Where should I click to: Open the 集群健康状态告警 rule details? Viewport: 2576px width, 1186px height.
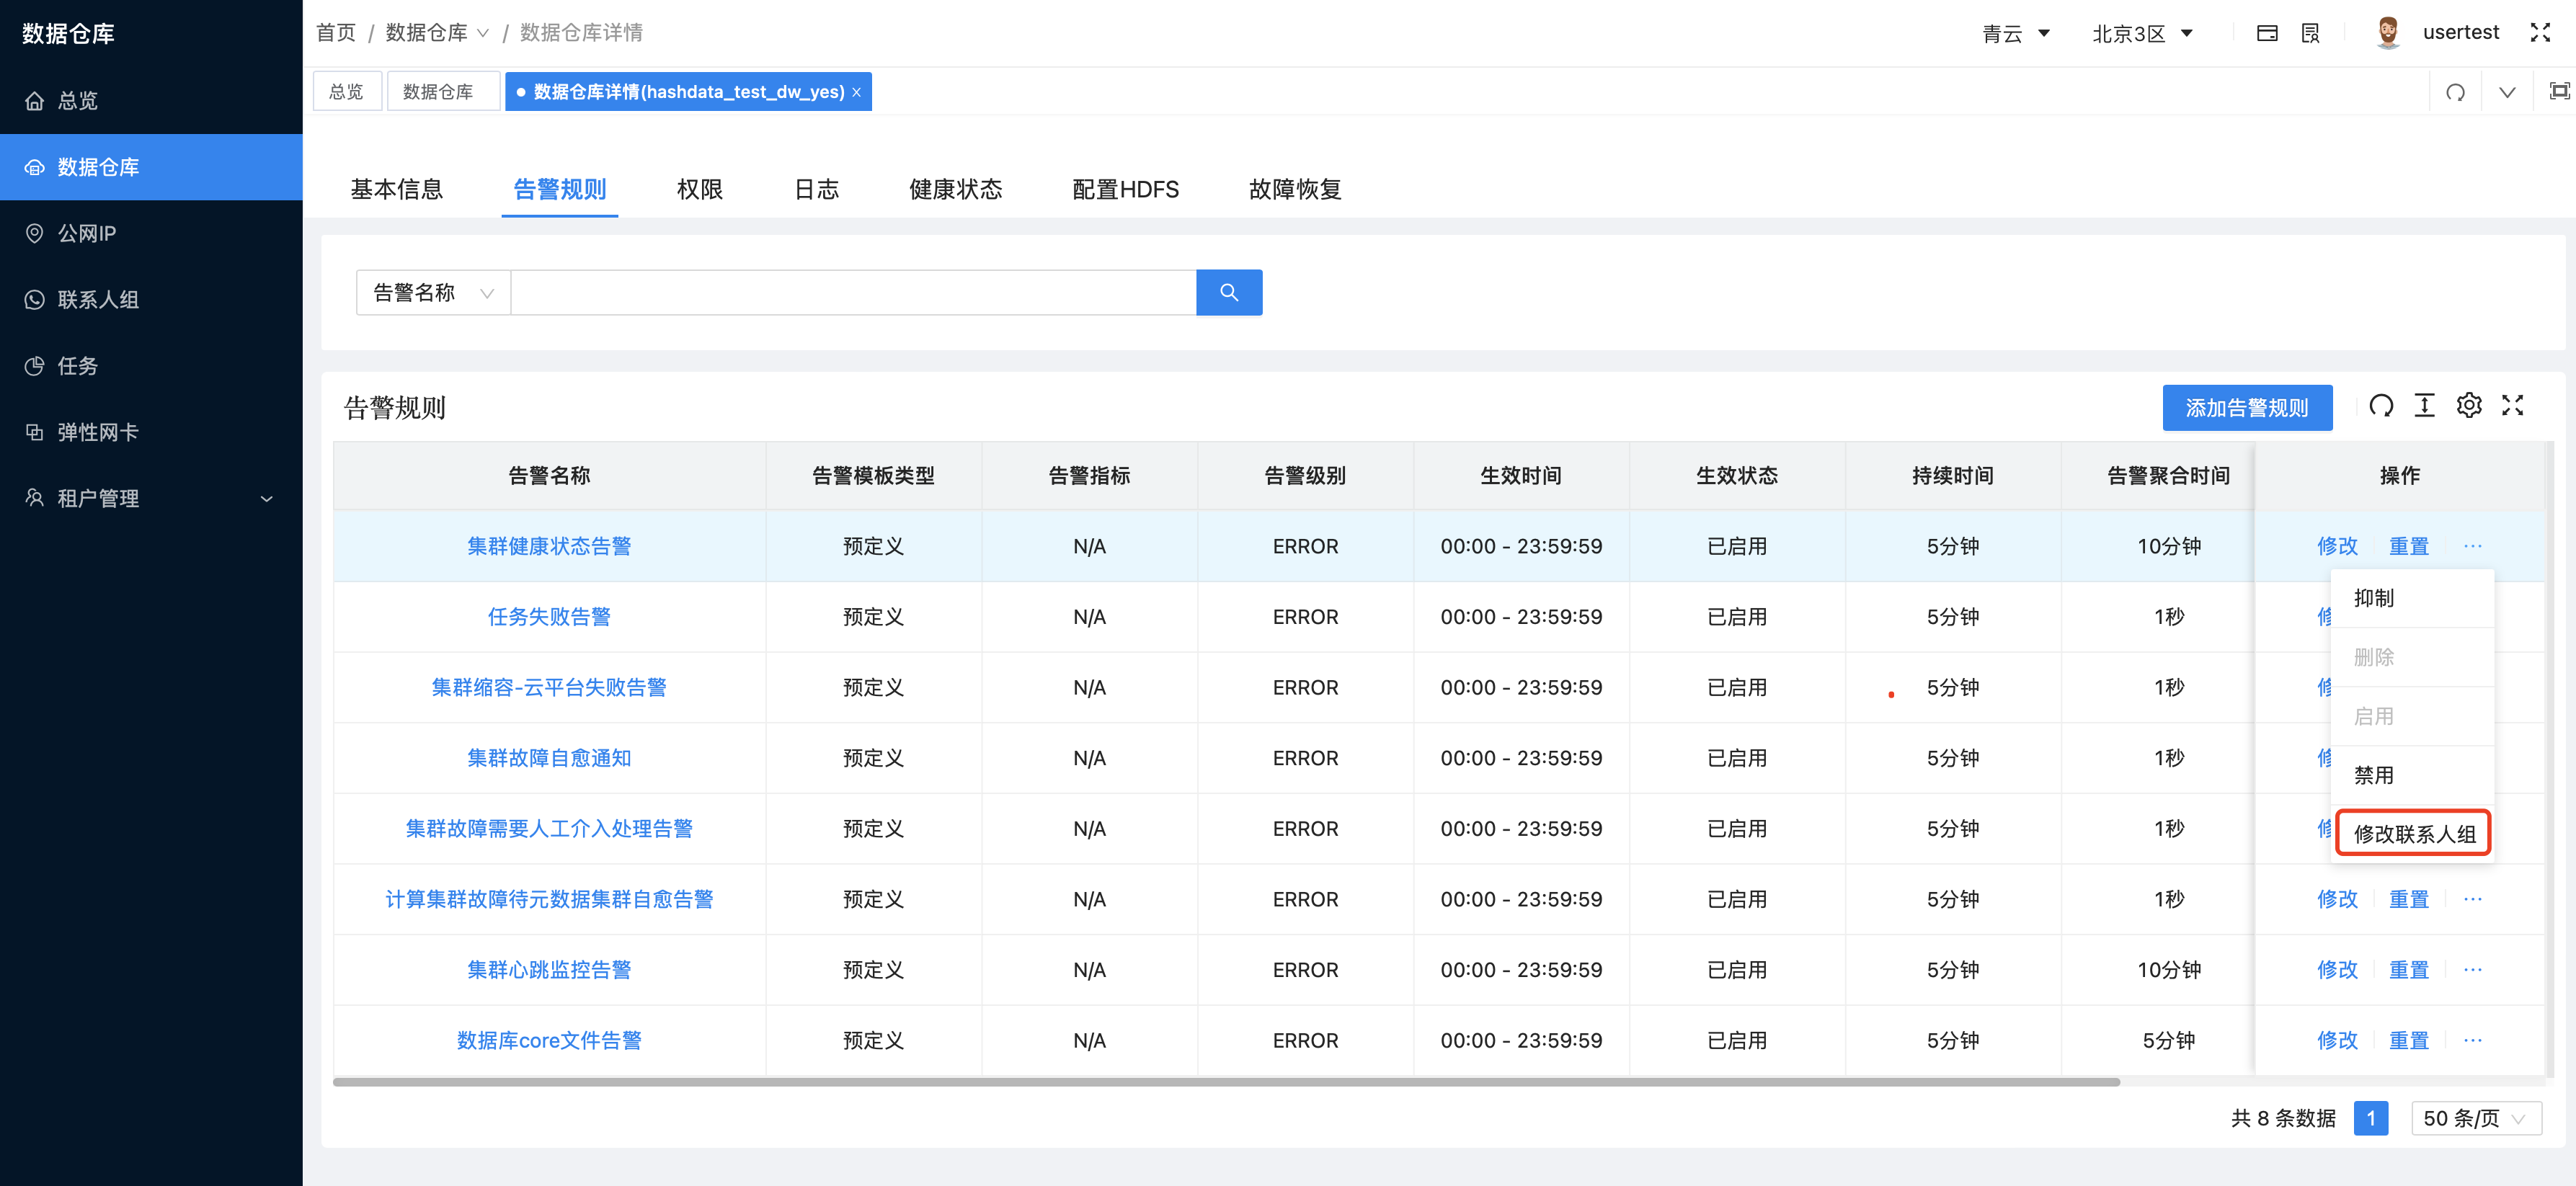549,545
